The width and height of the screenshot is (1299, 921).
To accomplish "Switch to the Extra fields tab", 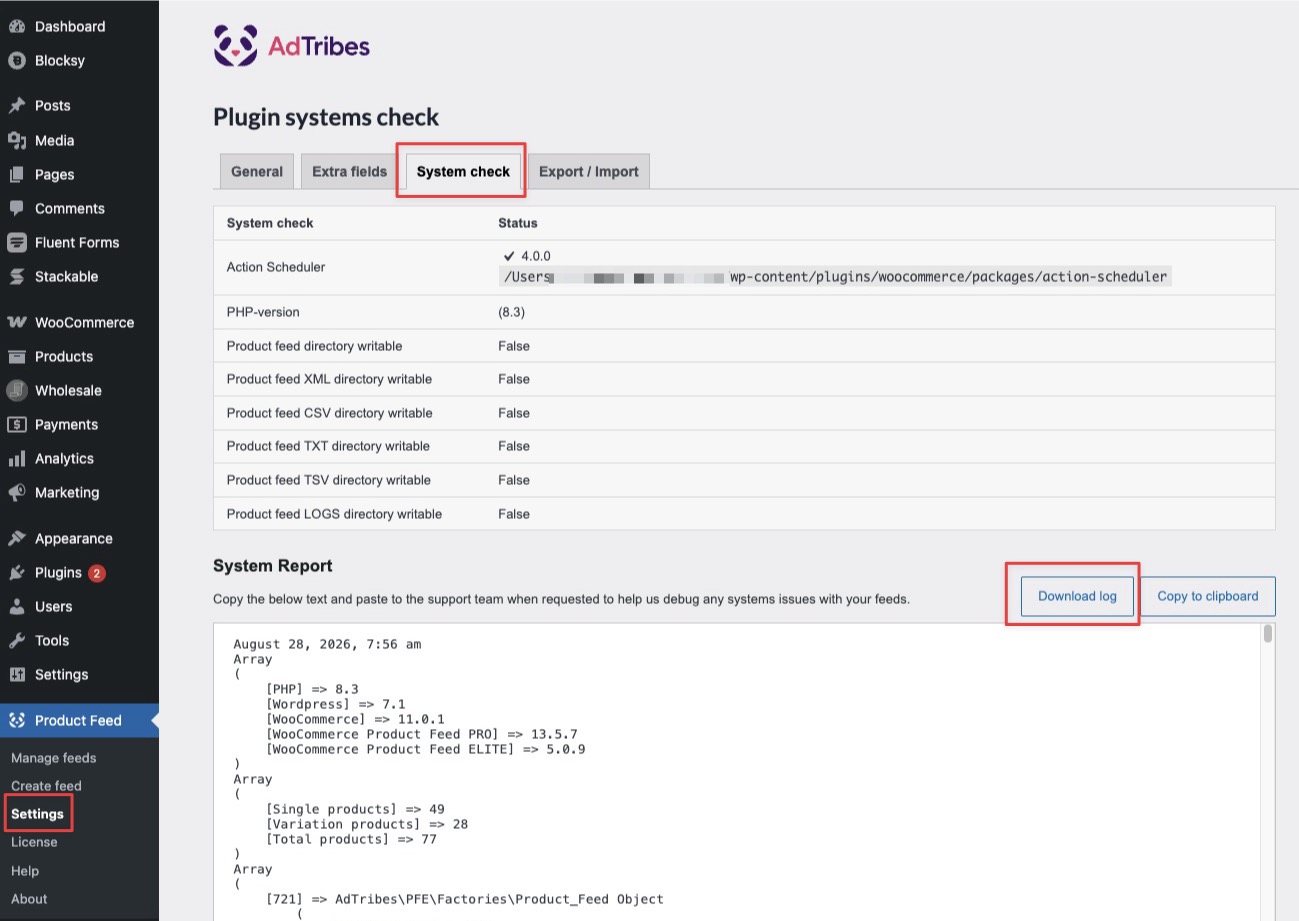I will point(349,171).
